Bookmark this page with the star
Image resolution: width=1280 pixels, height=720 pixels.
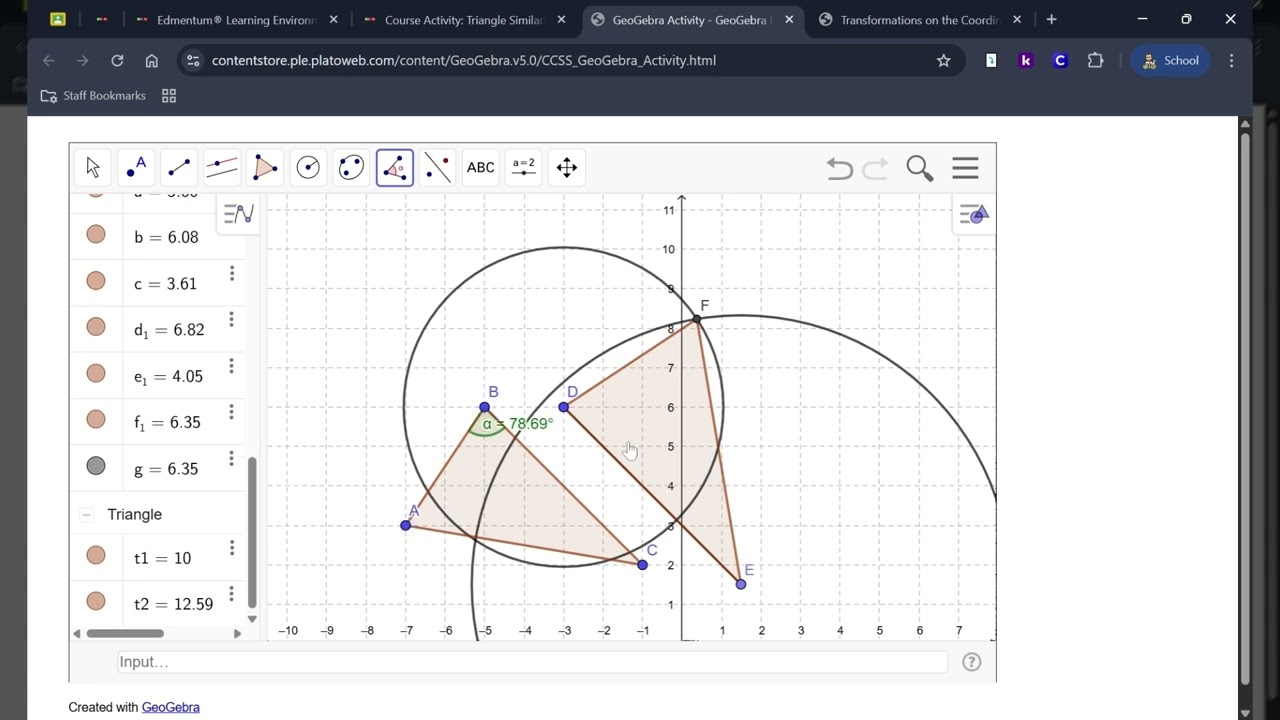tap(943, 61)
